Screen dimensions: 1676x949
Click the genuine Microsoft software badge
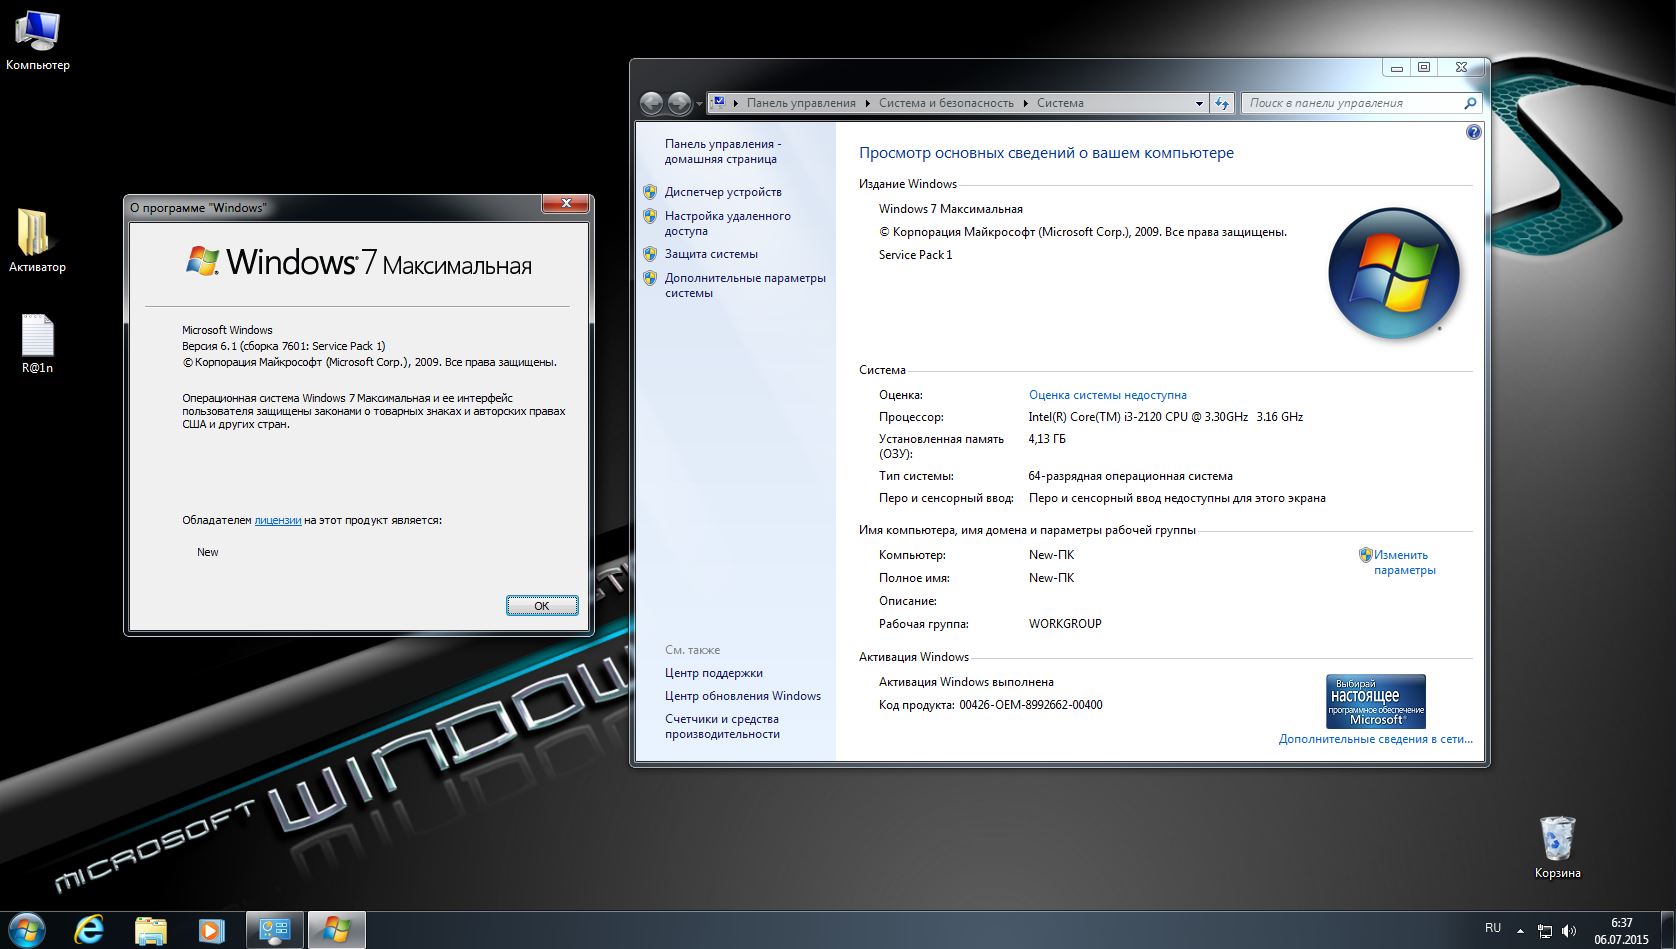pyautogui.click(x=1375, y=701)
